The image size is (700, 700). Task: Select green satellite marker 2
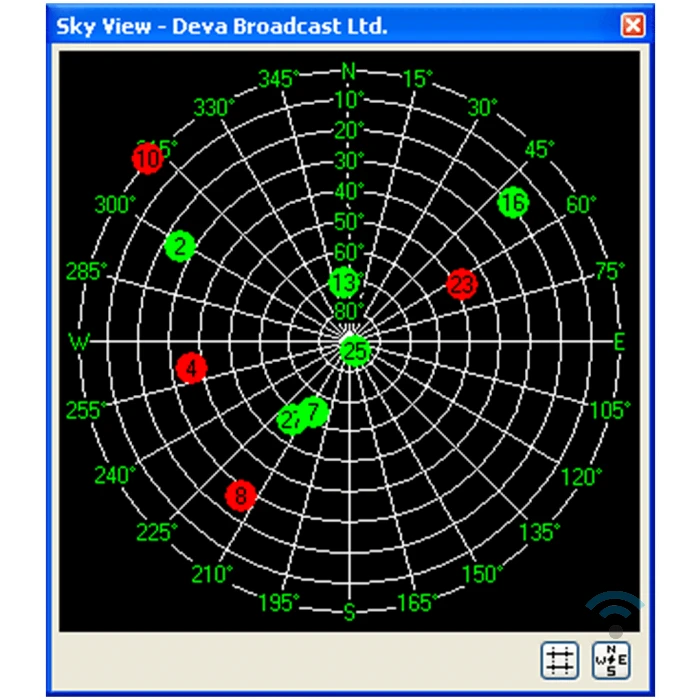(x=180, y=246)
